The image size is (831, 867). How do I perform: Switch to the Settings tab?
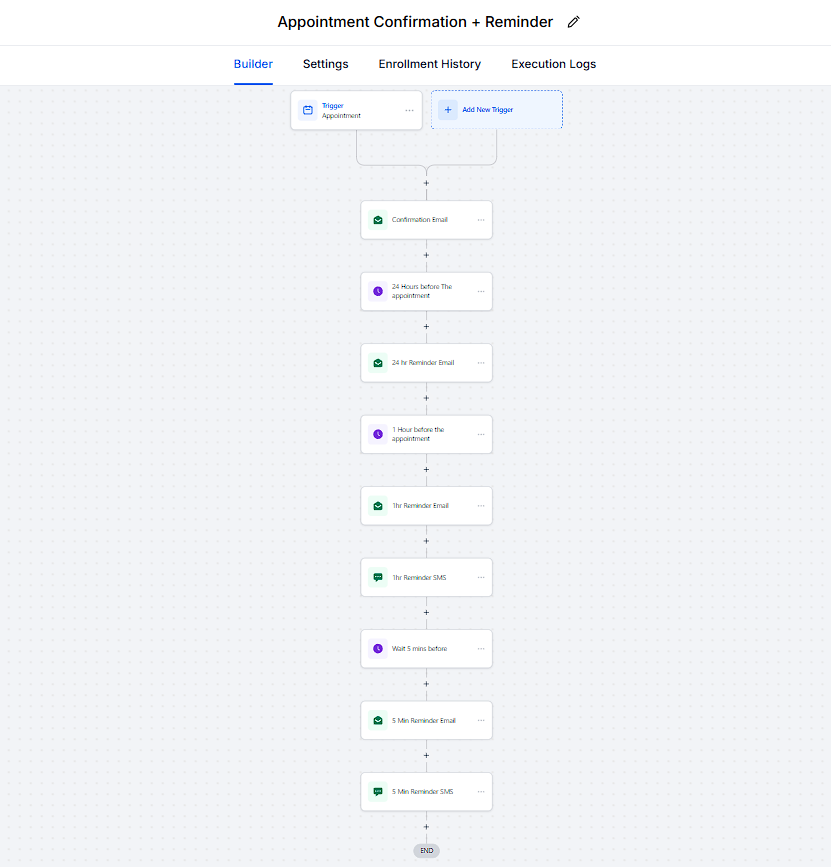(x=326, y=64)
